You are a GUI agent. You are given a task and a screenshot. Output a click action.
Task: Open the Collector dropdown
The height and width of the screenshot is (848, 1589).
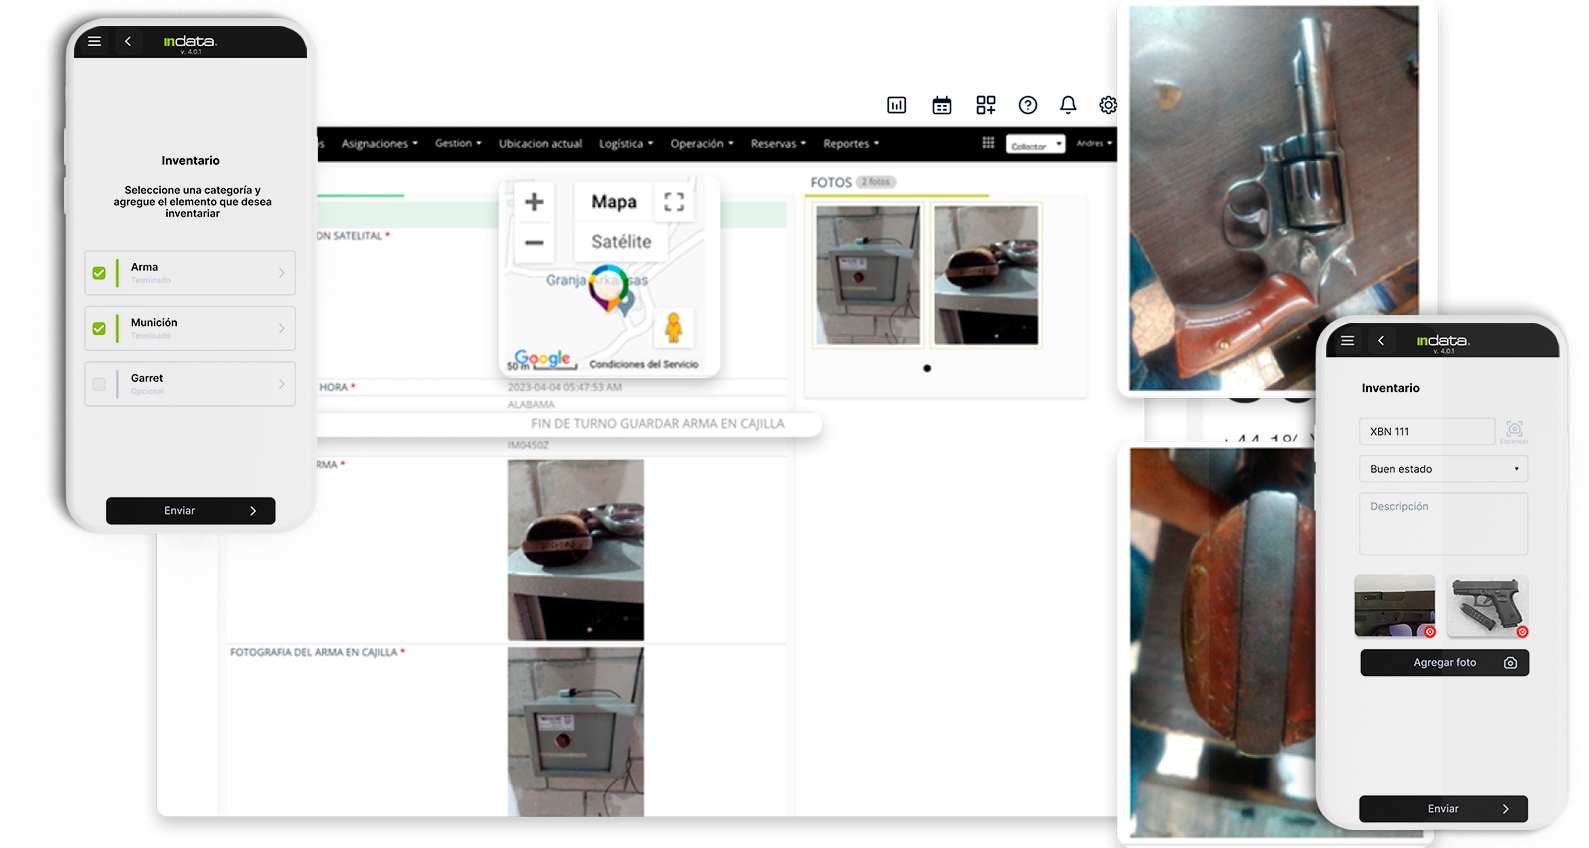pyautogui.click(x=1035, y=145)
